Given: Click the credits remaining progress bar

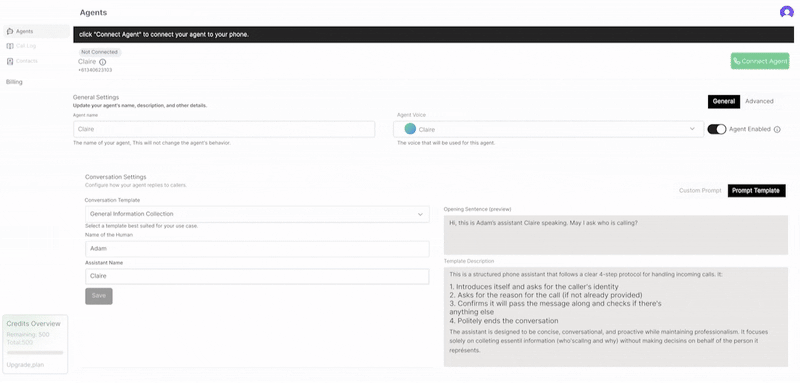Looking at the screenshot, I should [35, 352].
